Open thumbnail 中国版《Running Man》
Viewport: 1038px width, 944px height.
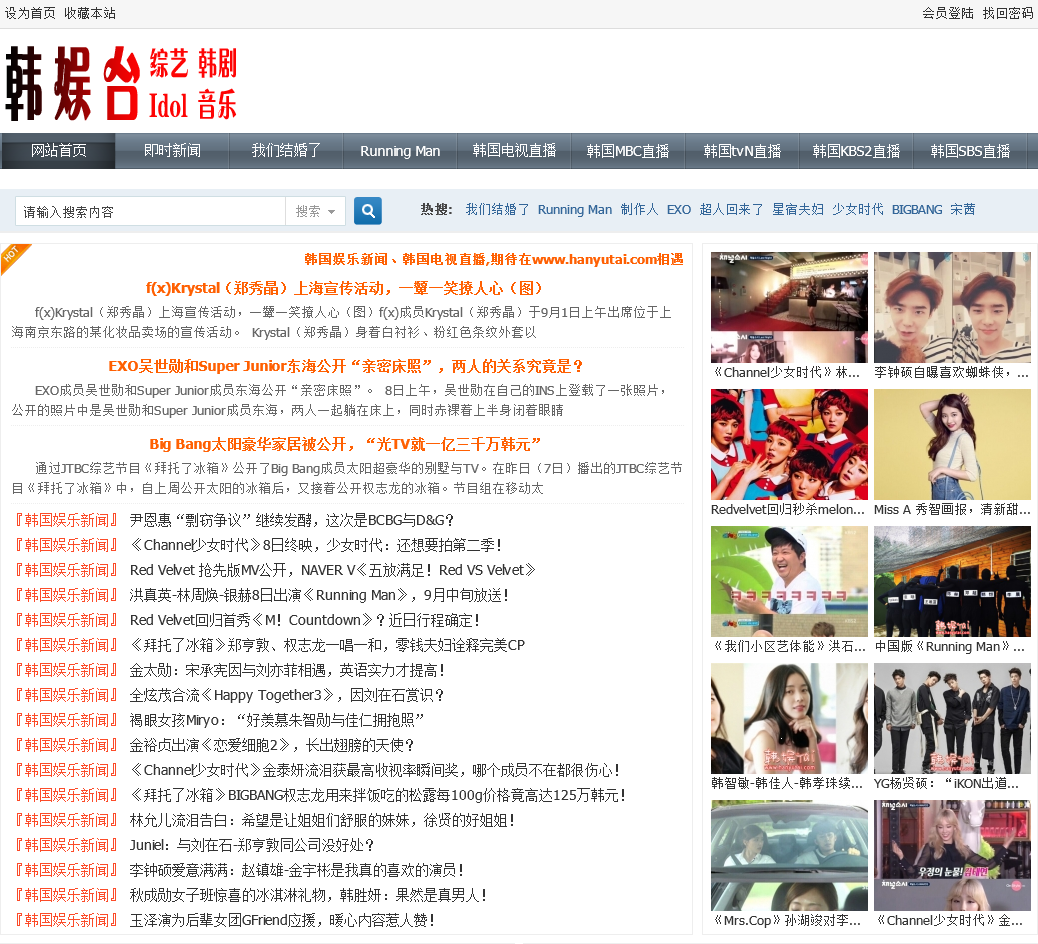tap(952, 581)
